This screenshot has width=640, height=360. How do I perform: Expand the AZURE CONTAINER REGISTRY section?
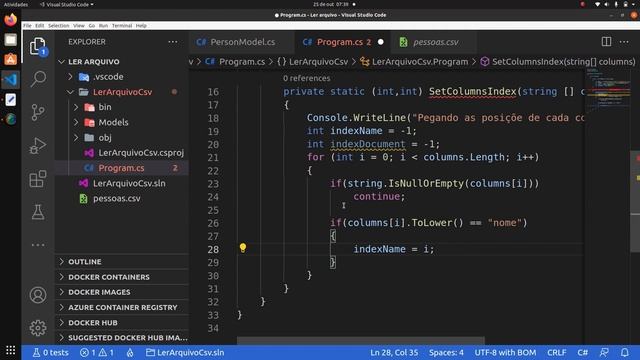click(122, 307)
